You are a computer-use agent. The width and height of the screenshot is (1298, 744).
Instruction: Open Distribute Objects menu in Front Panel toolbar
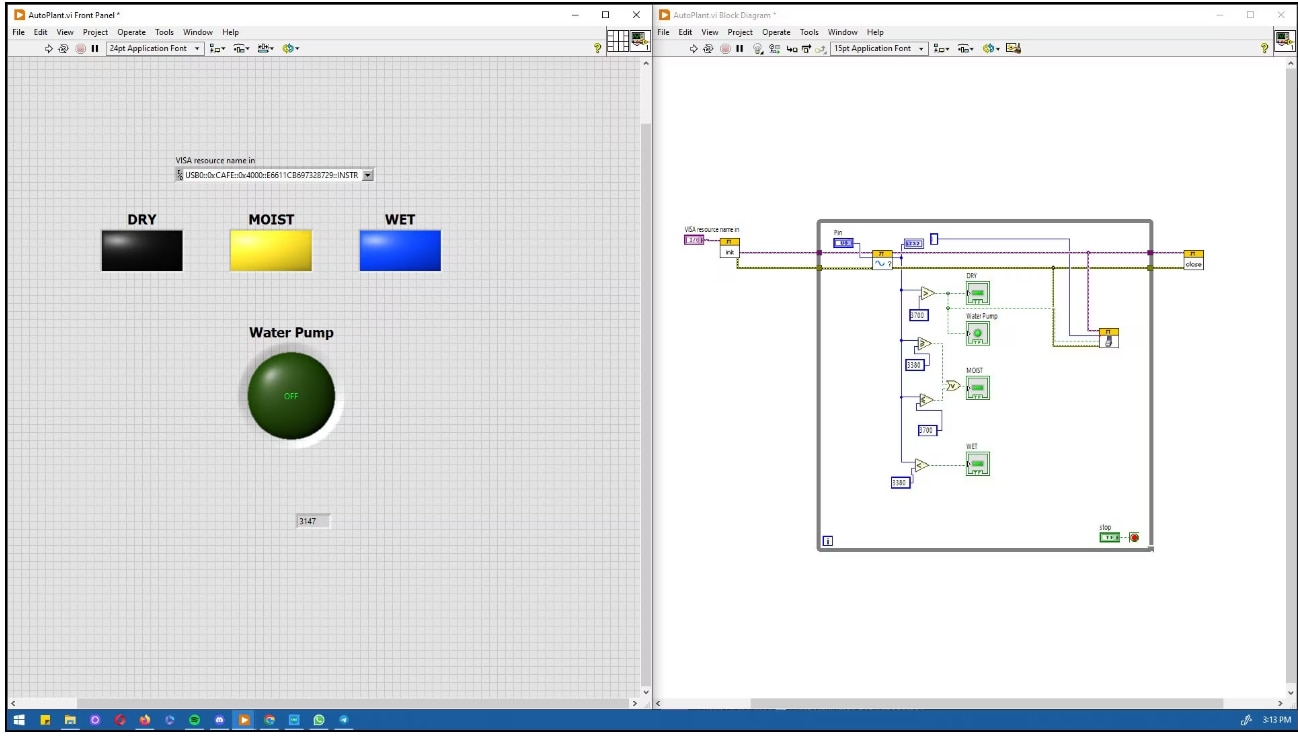[x=241, y=48]
